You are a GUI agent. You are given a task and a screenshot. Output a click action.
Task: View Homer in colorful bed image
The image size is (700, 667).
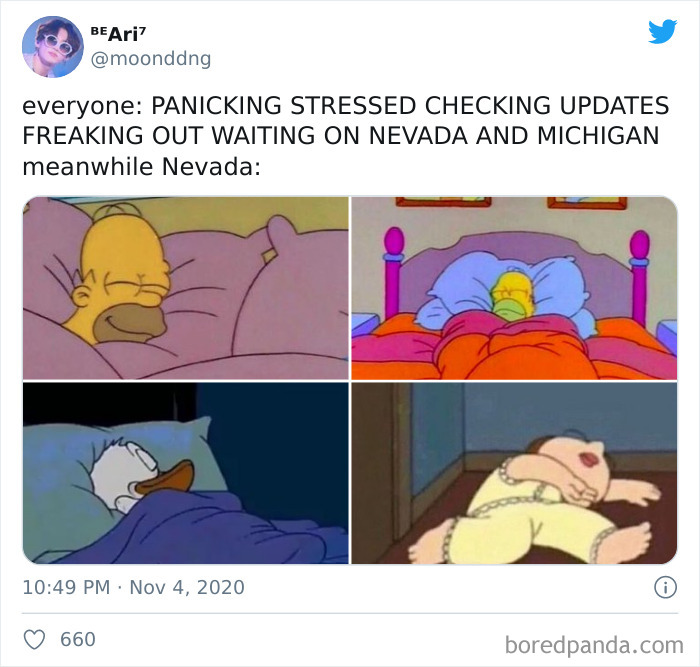[x=514, y=288]
